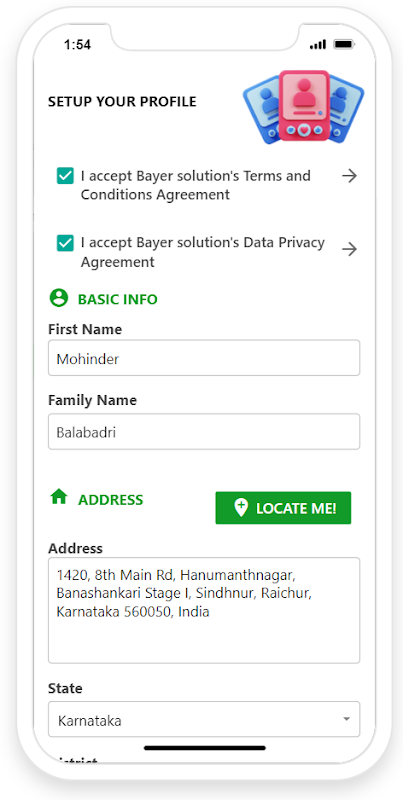Select the Karnataka state combo box
The image size is (403, 800).
coord(204,719)
